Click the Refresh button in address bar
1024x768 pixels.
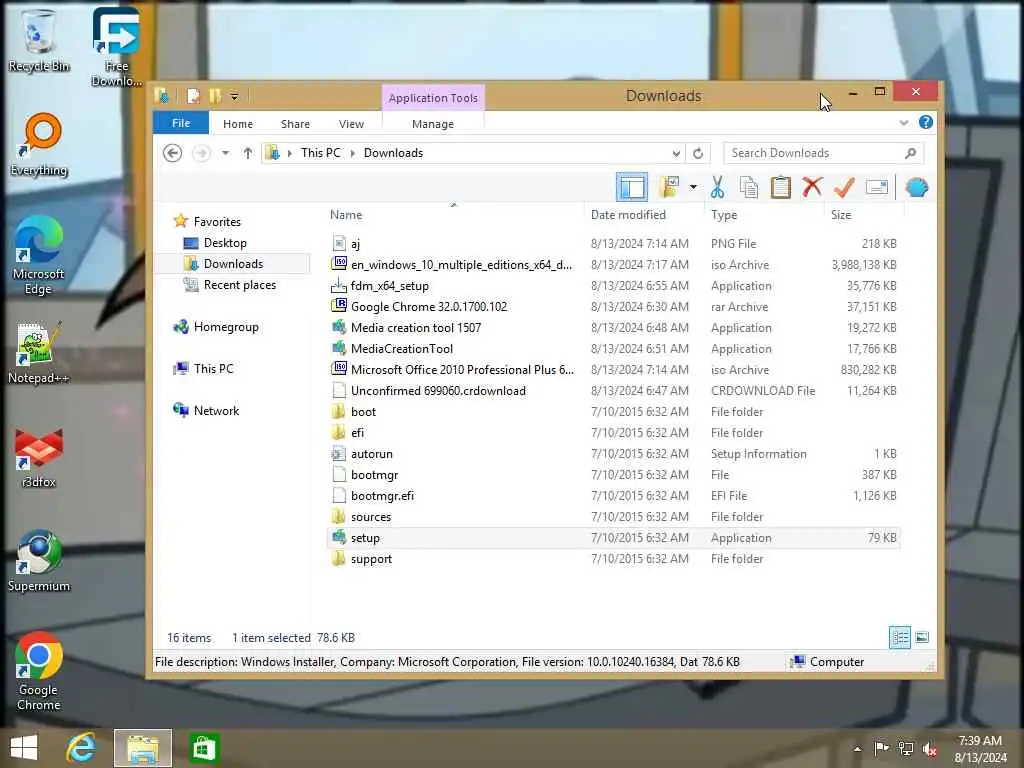(x=697, y=153)
